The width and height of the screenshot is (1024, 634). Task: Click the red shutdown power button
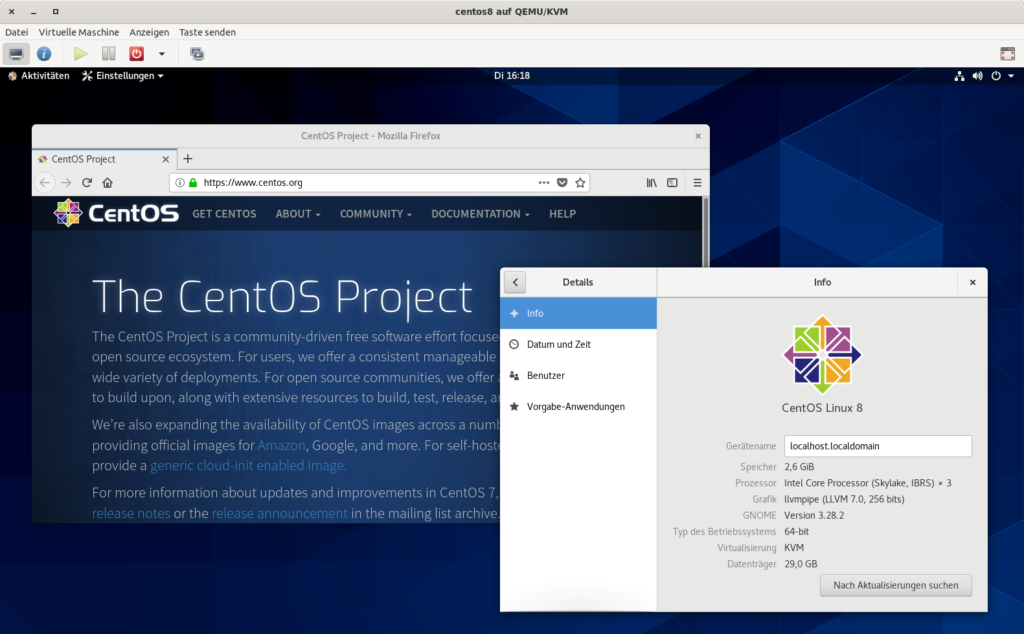(136, 54)
